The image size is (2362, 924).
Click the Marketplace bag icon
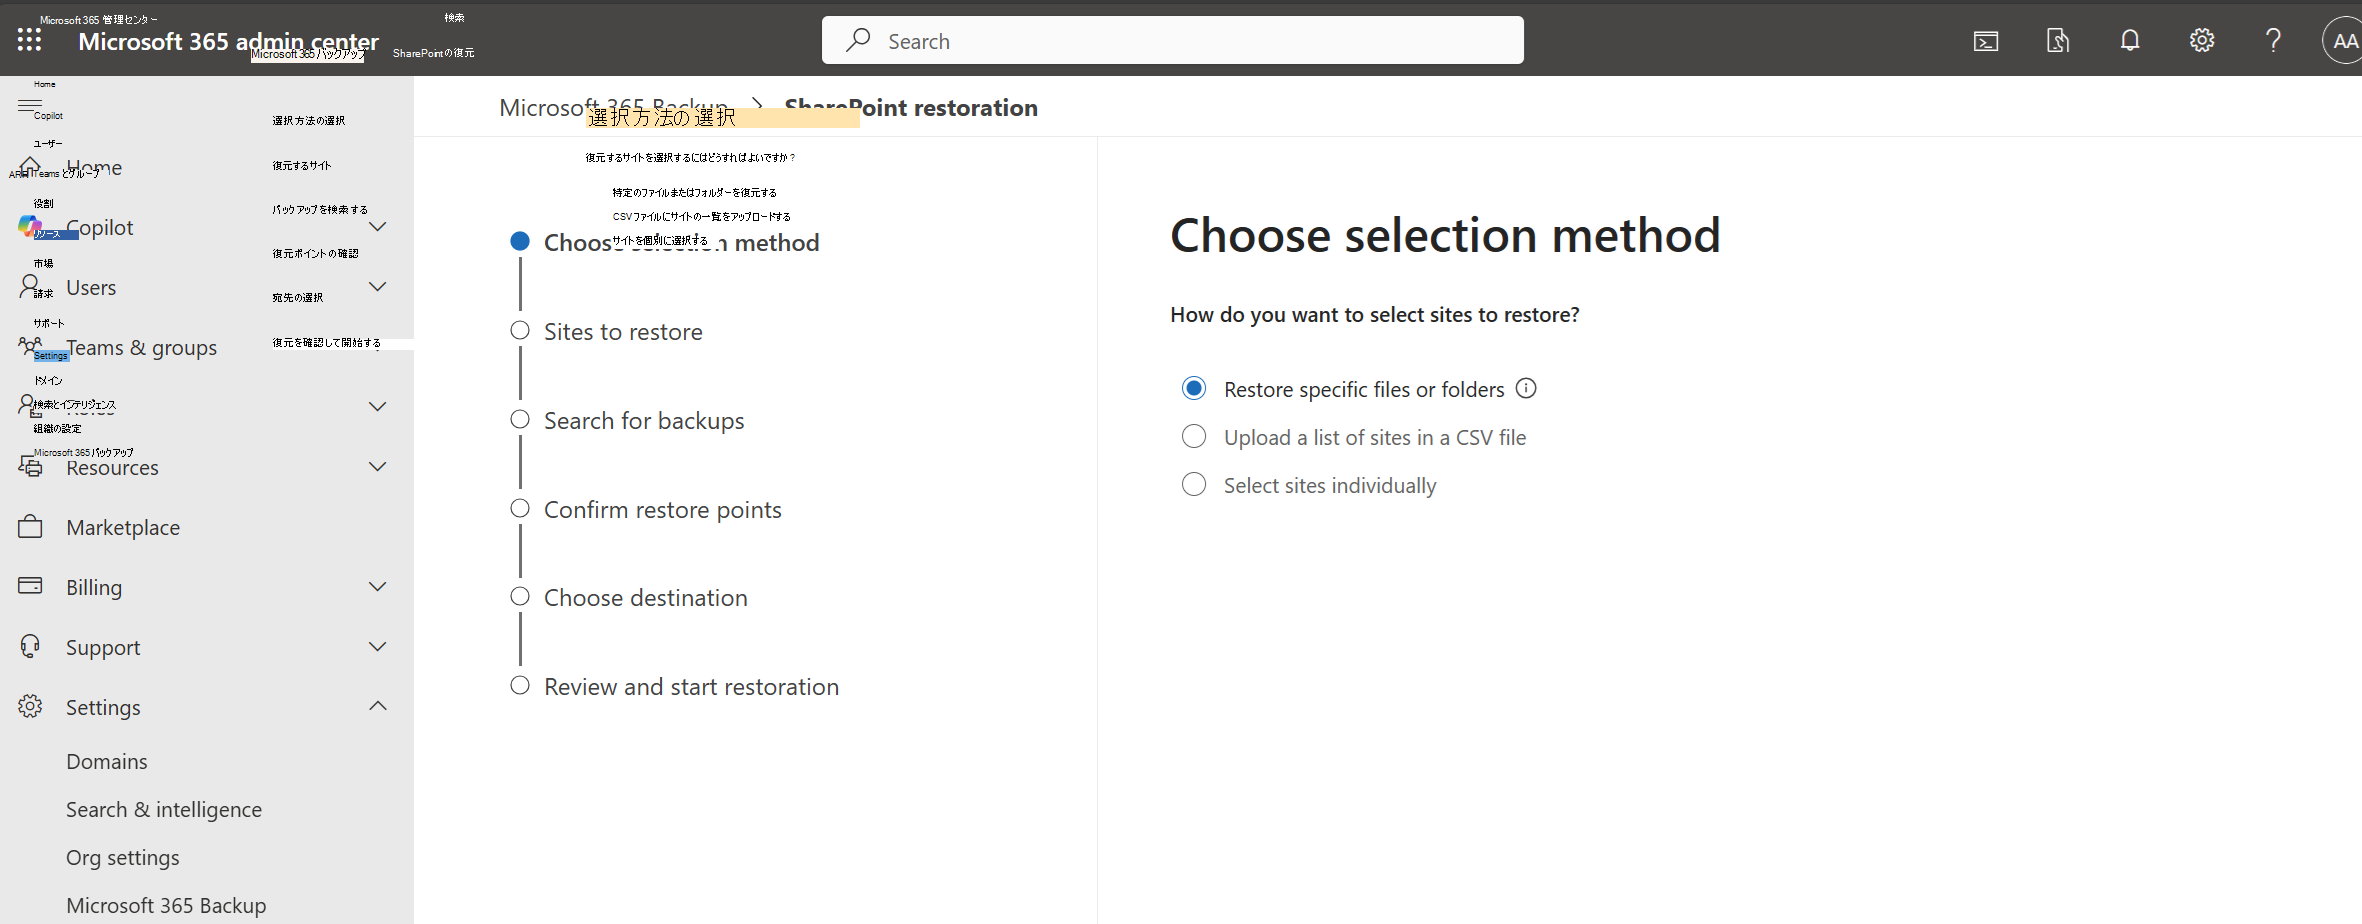pos(30,527)
